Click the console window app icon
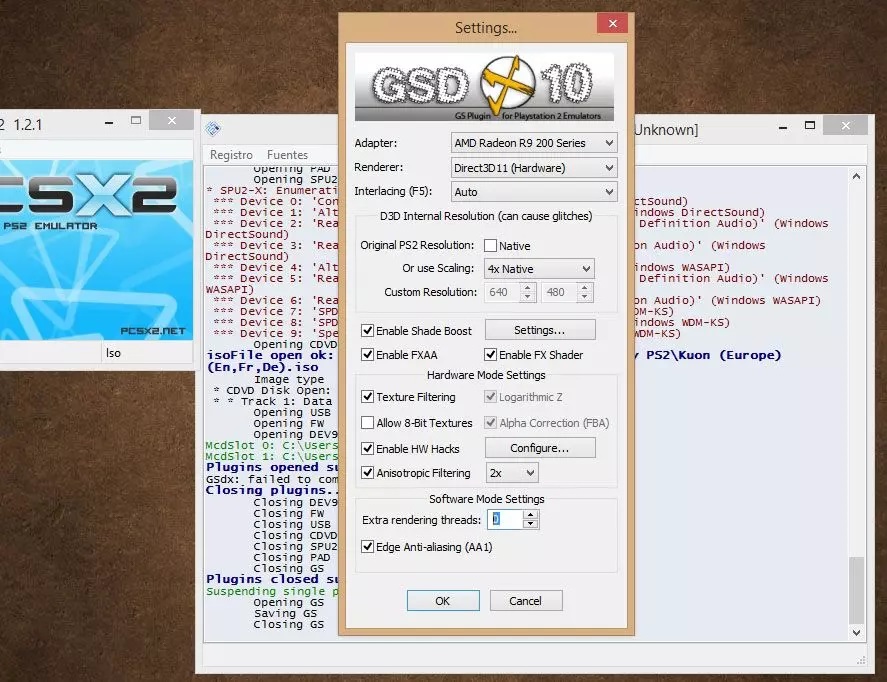The height and width of the screenshot is (682, 887). click(x=213, y=129)
